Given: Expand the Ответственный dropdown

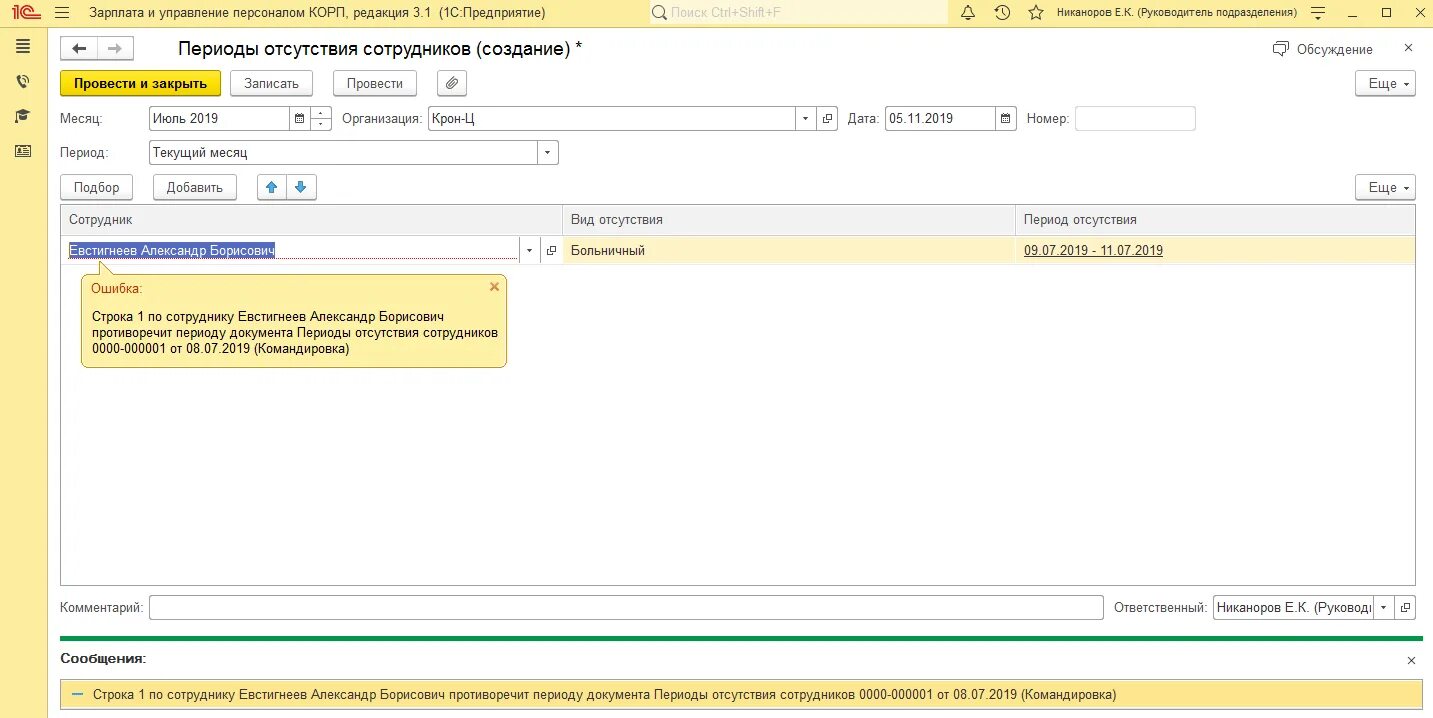Looking at the screenshot, I should tap(1384, 607).
